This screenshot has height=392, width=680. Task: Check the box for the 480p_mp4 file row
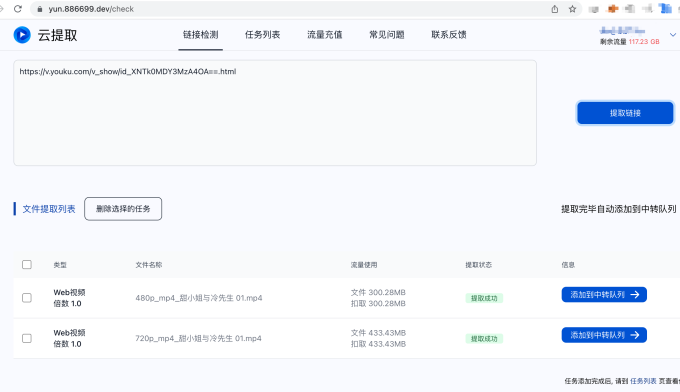click(27, 298)
